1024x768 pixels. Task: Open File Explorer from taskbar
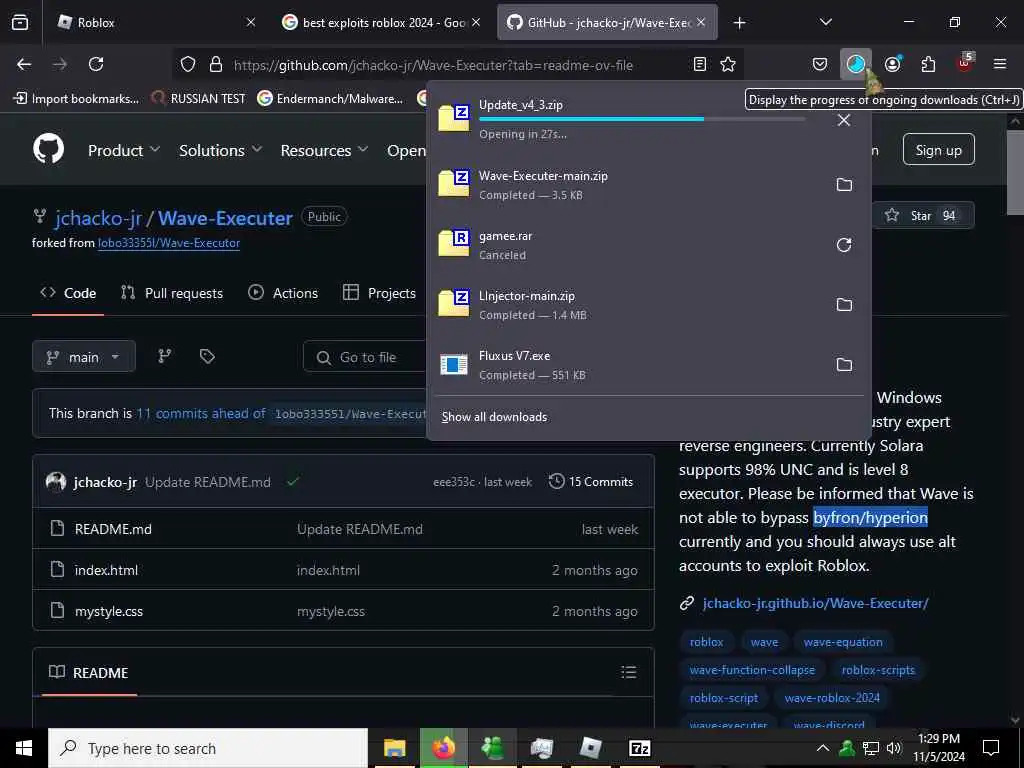(394, 748)
